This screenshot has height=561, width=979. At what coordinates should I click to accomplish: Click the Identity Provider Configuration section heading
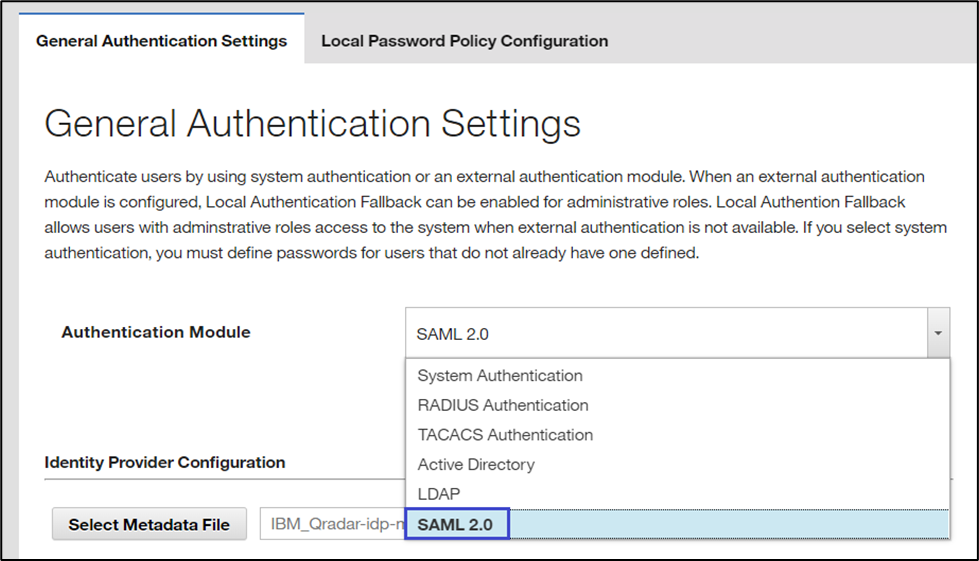(165, 462)
